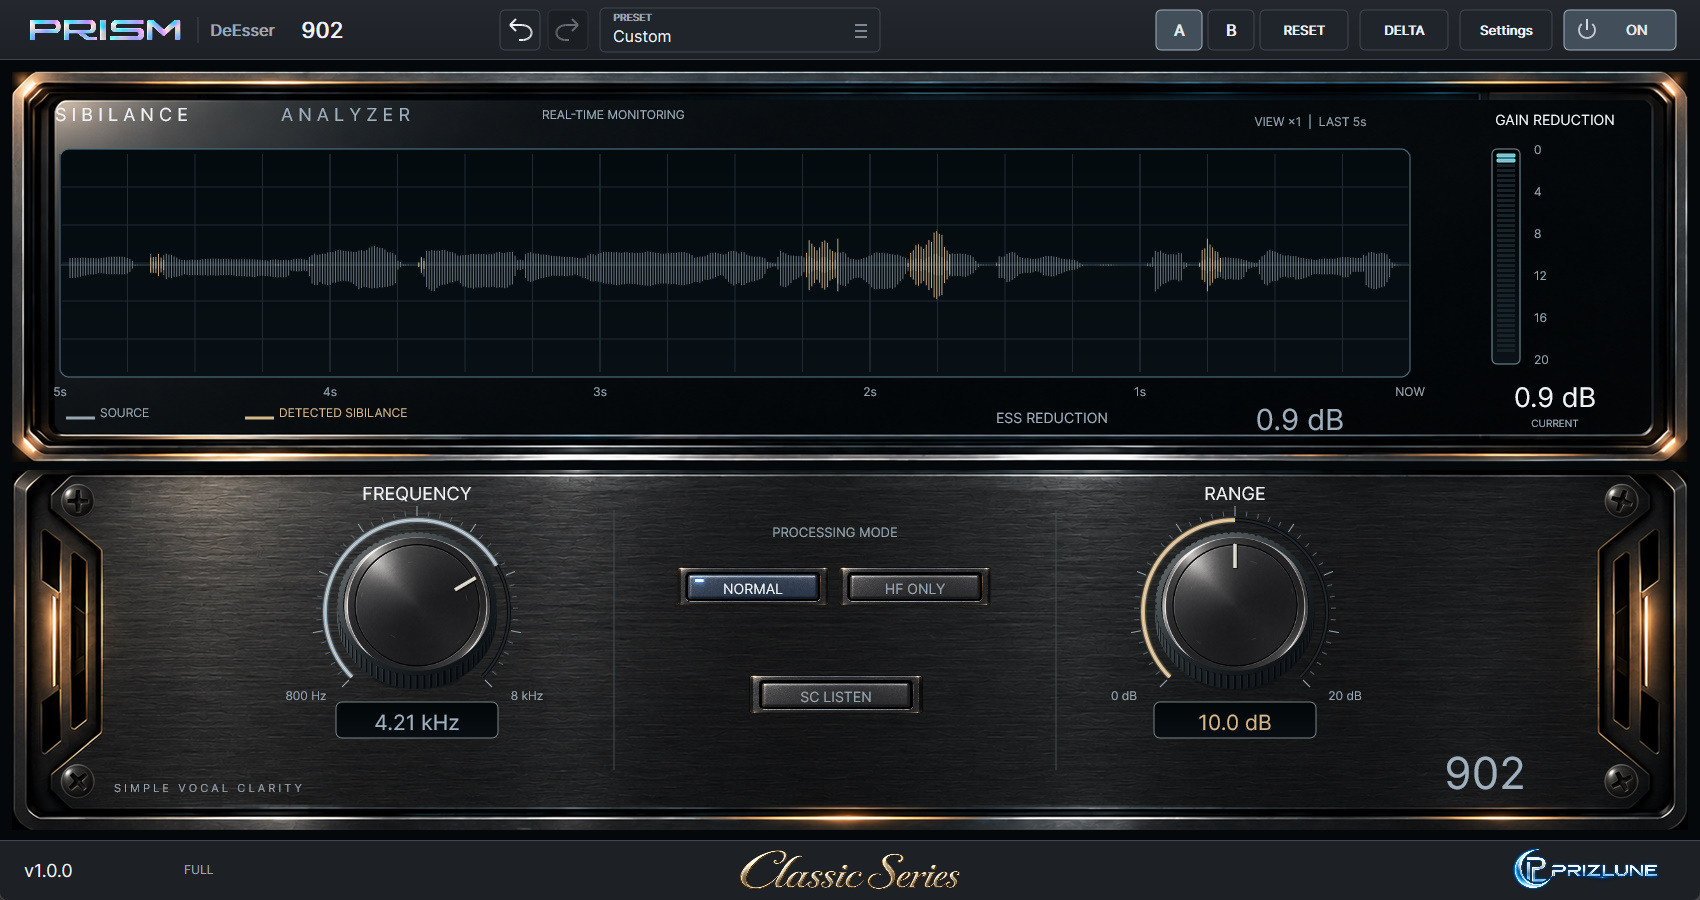Open Settings
Screen dimensions: 1700x900
point(1506,30)
